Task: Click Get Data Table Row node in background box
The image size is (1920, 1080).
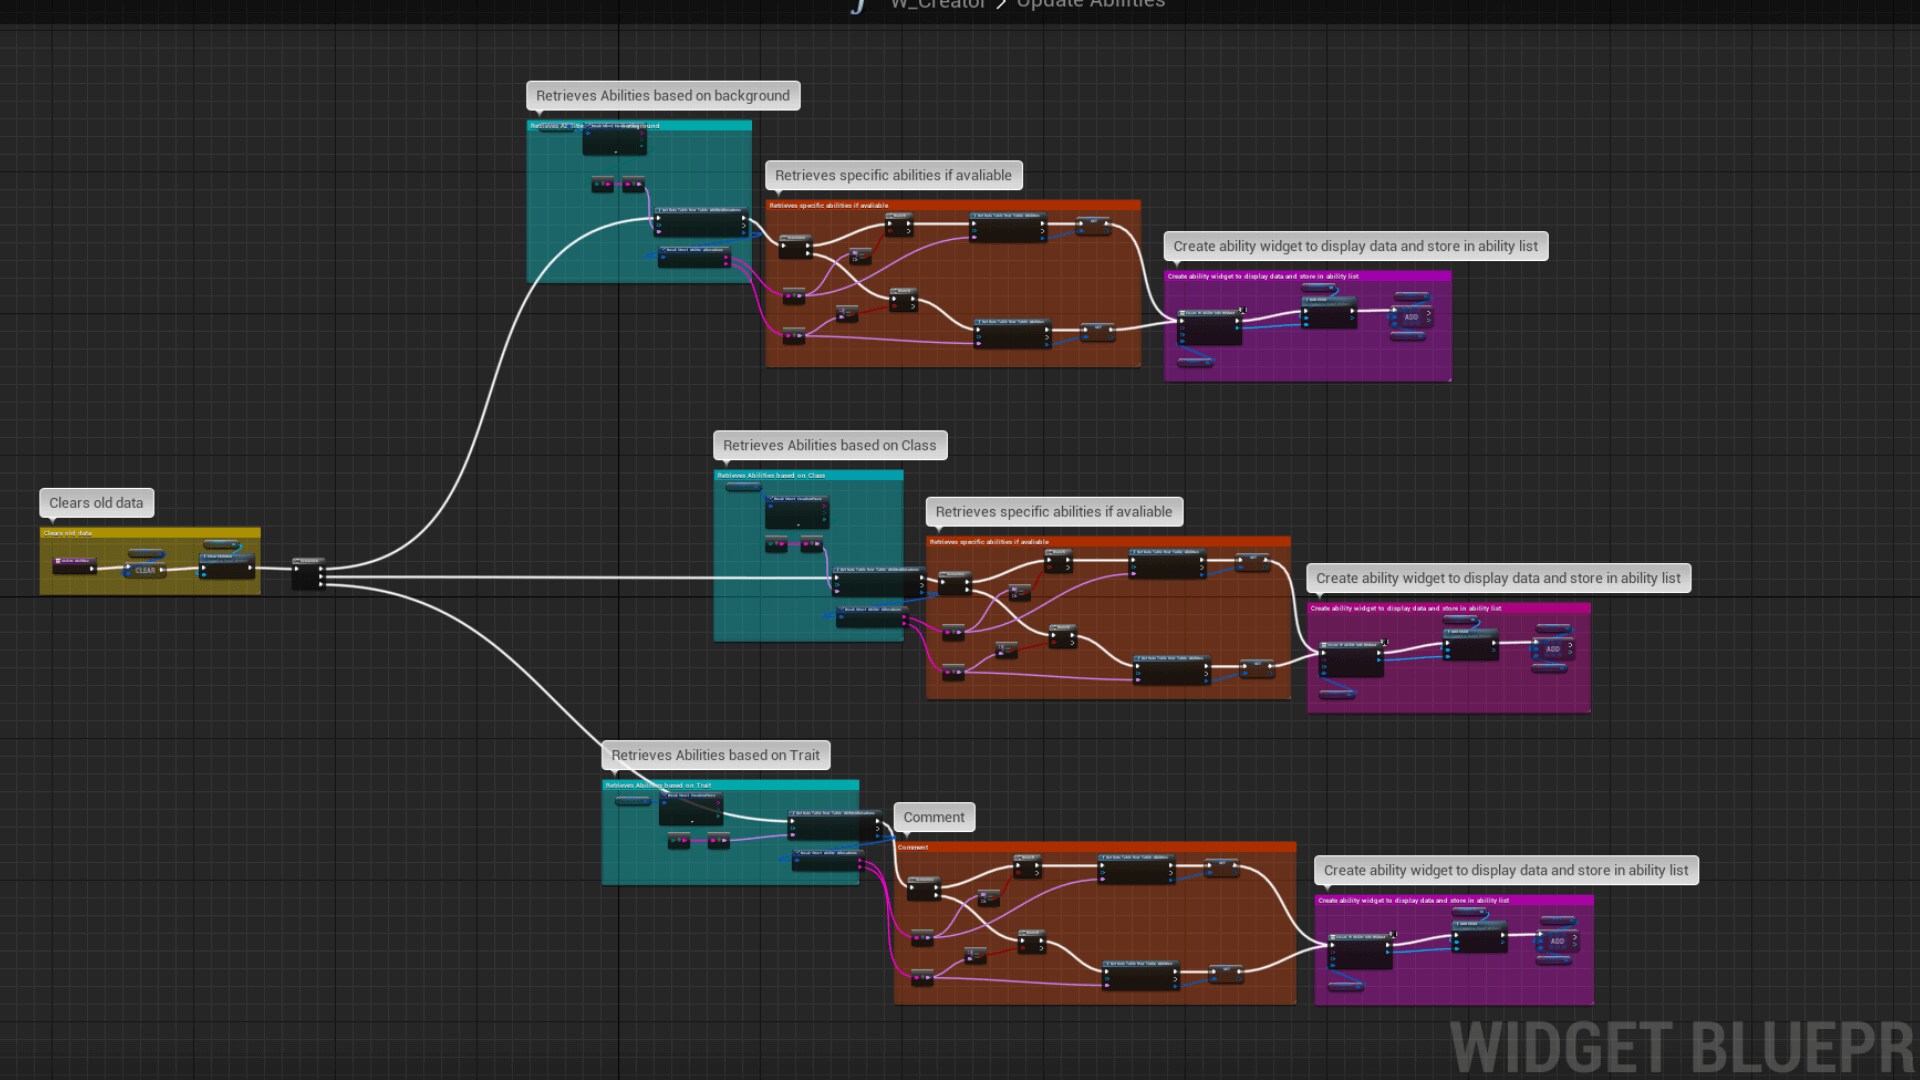Action: pyautogui.click(x=700, y=222)
